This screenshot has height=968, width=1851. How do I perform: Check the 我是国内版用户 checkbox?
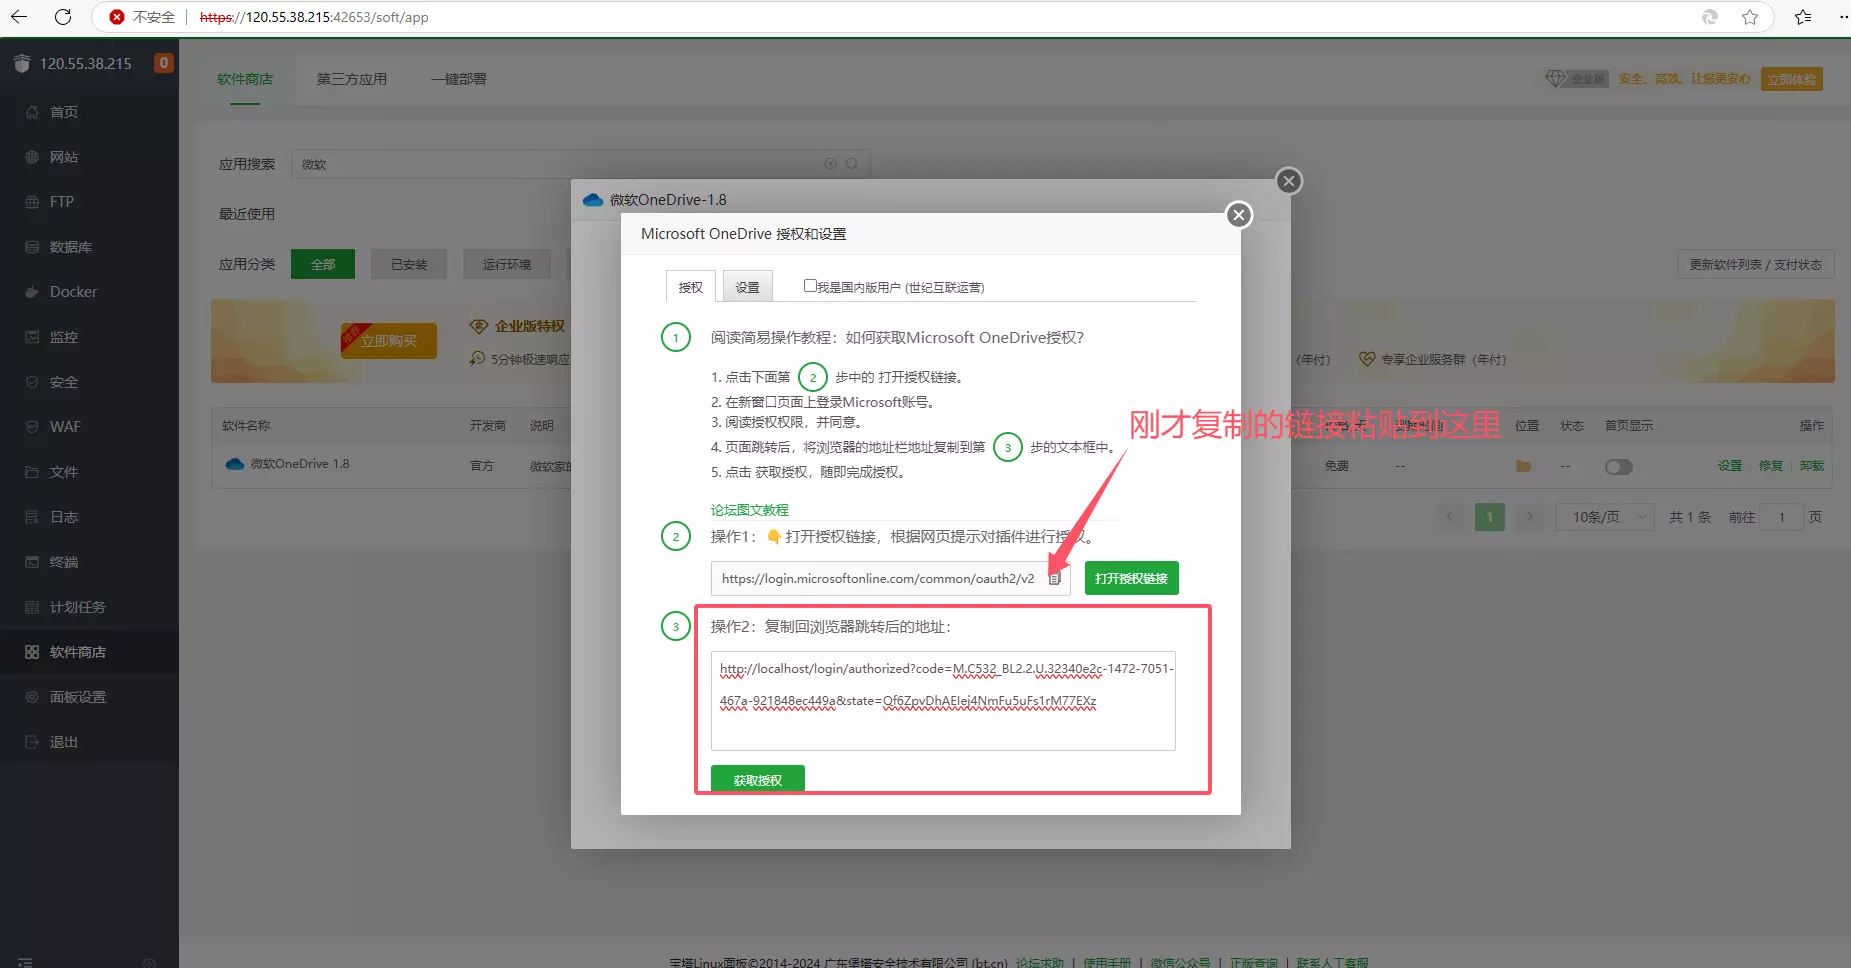[x=809, y=285]
